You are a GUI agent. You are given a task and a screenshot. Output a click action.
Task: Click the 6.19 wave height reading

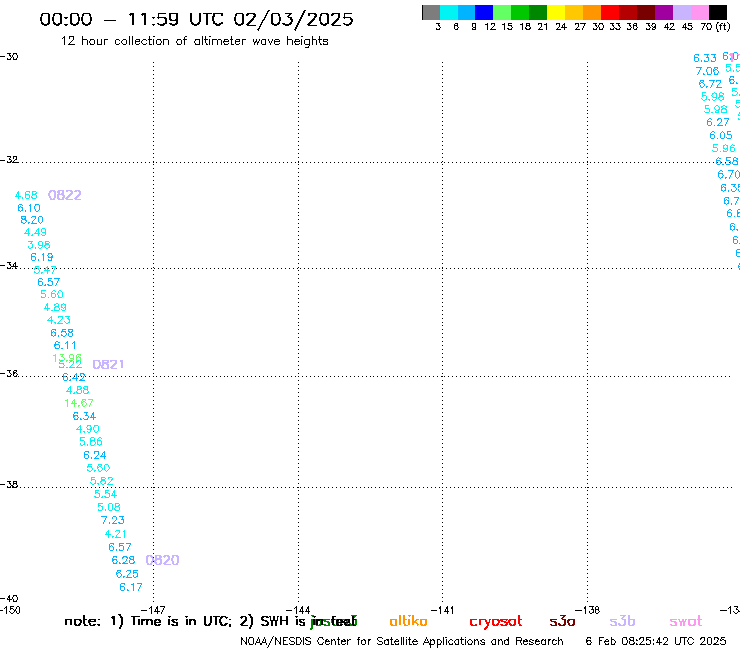point(42,257)
